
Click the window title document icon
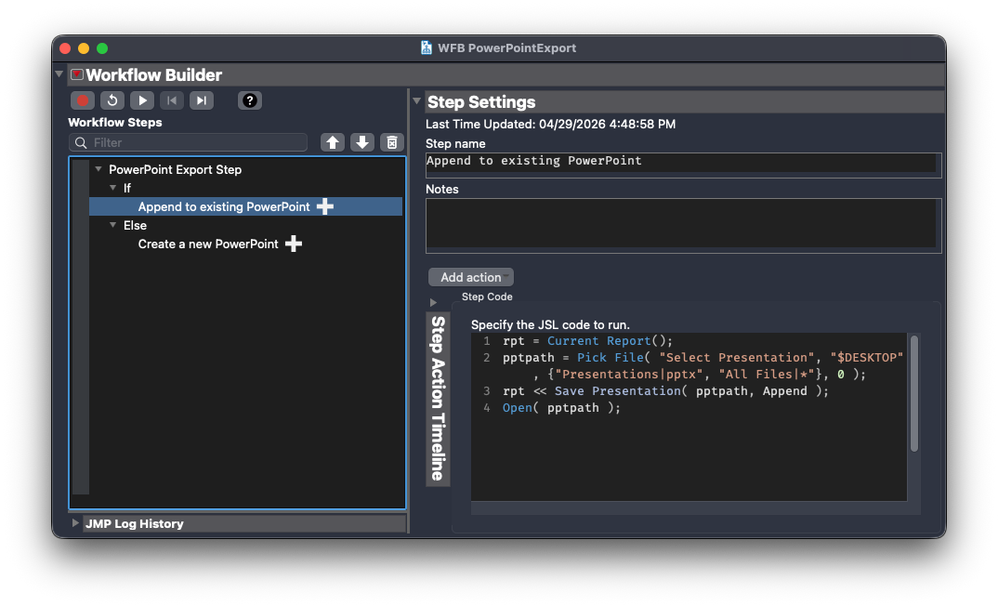(x=426, y=48)
